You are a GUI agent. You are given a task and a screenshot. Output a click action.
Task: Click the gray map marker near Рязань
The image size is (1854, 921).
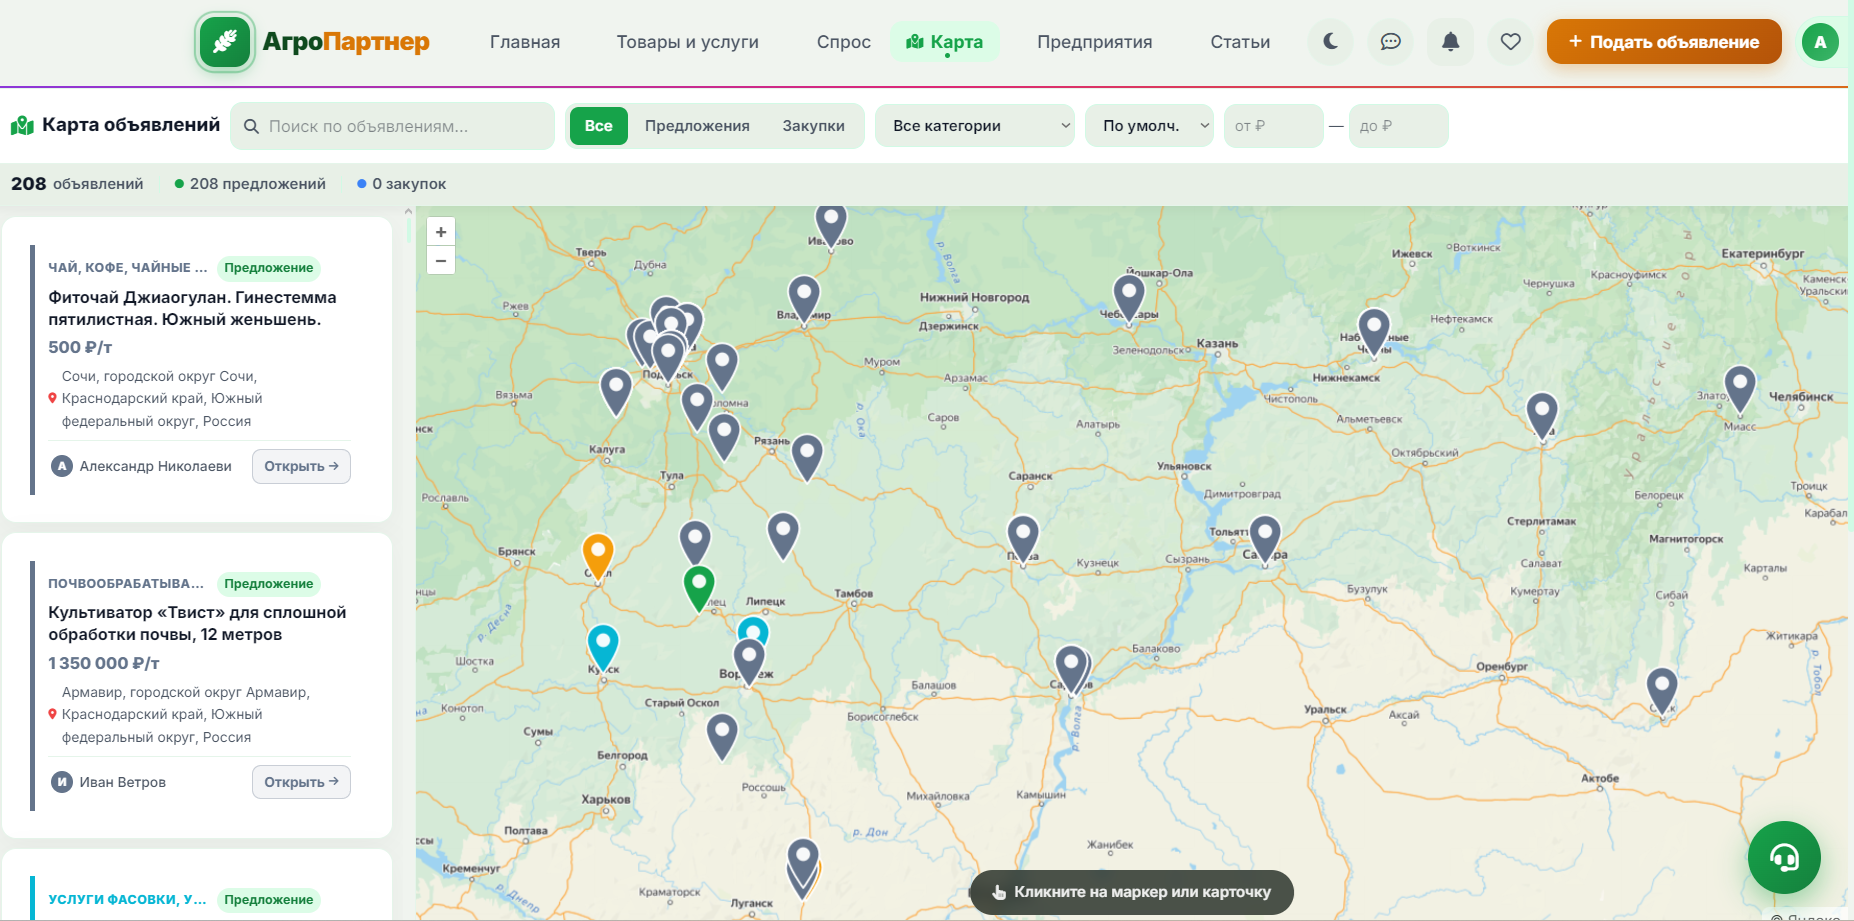pos(807,456)
